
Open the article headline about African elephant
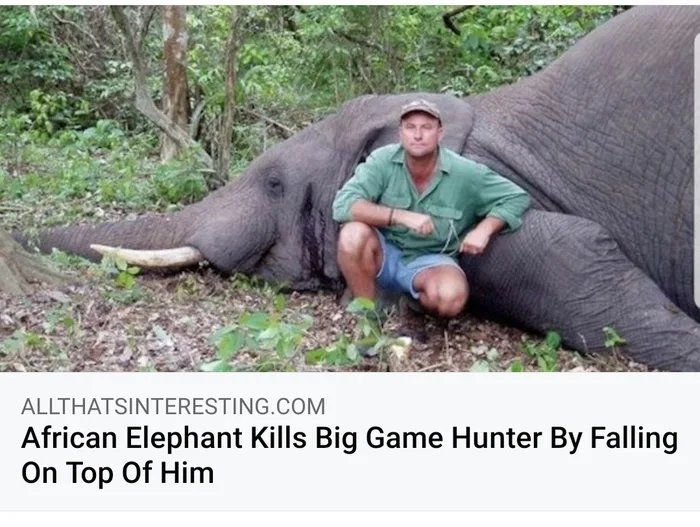click(x=349, y=455)
